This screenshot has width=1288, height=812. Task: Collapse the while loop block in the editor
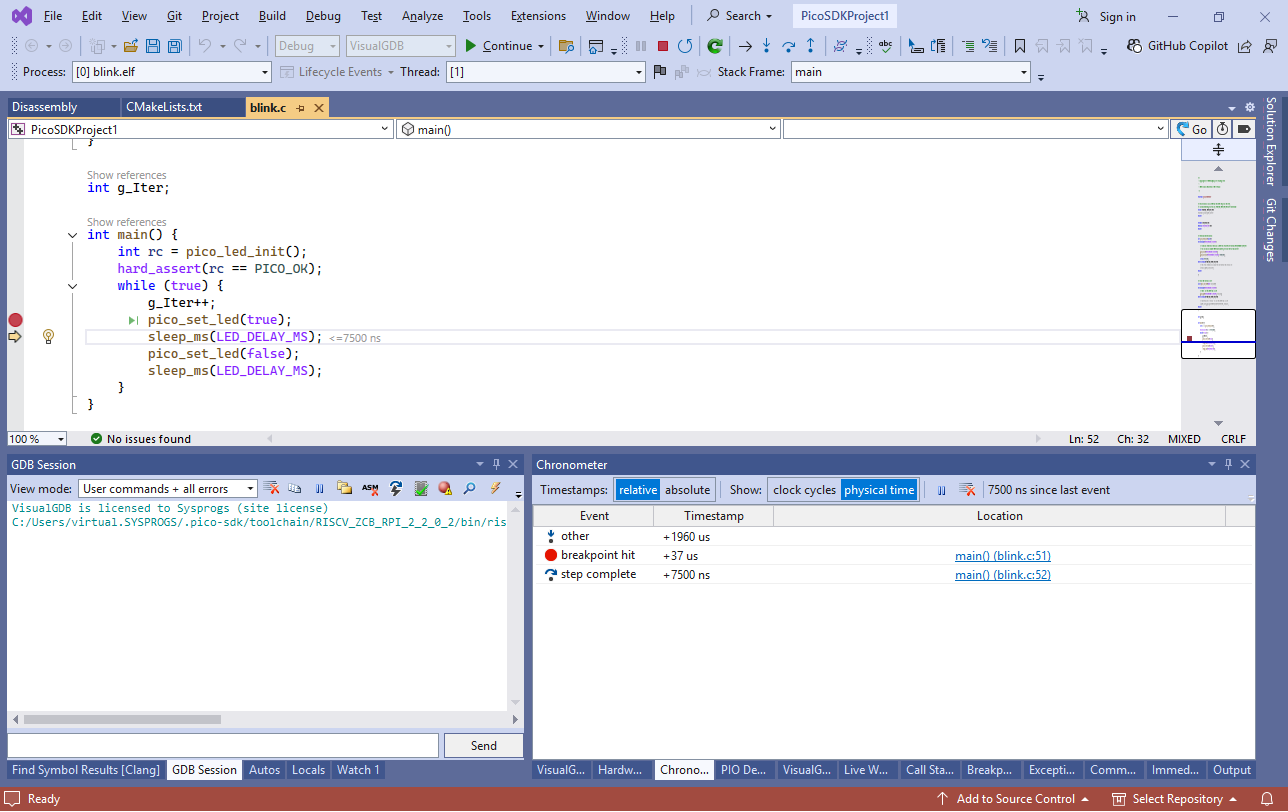coord(72,286)
